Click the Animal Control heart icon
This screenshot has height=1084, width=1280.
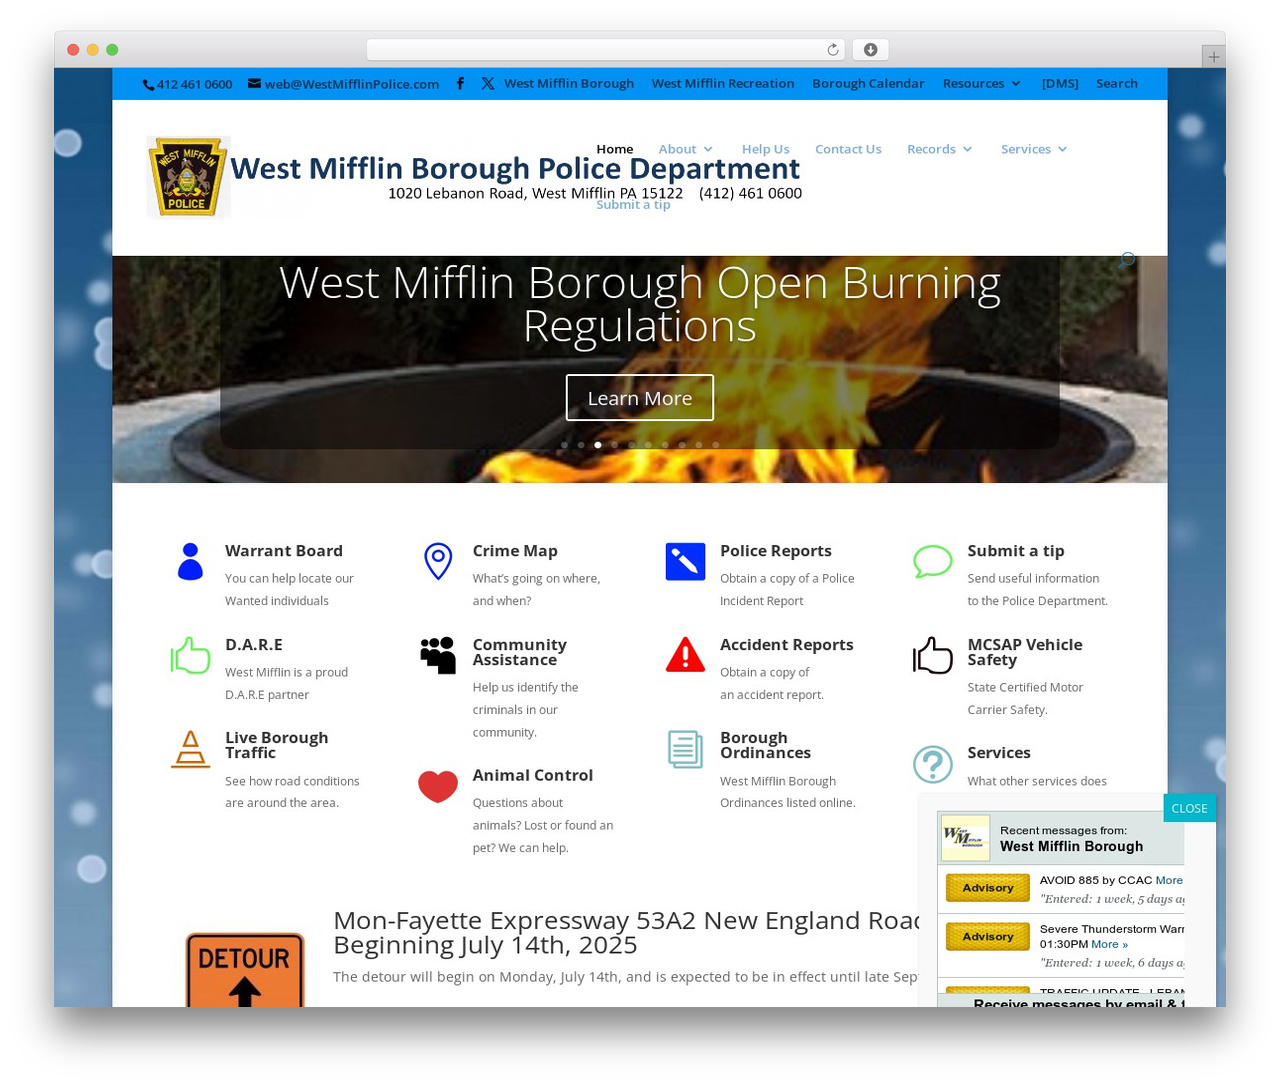point(438,787)
